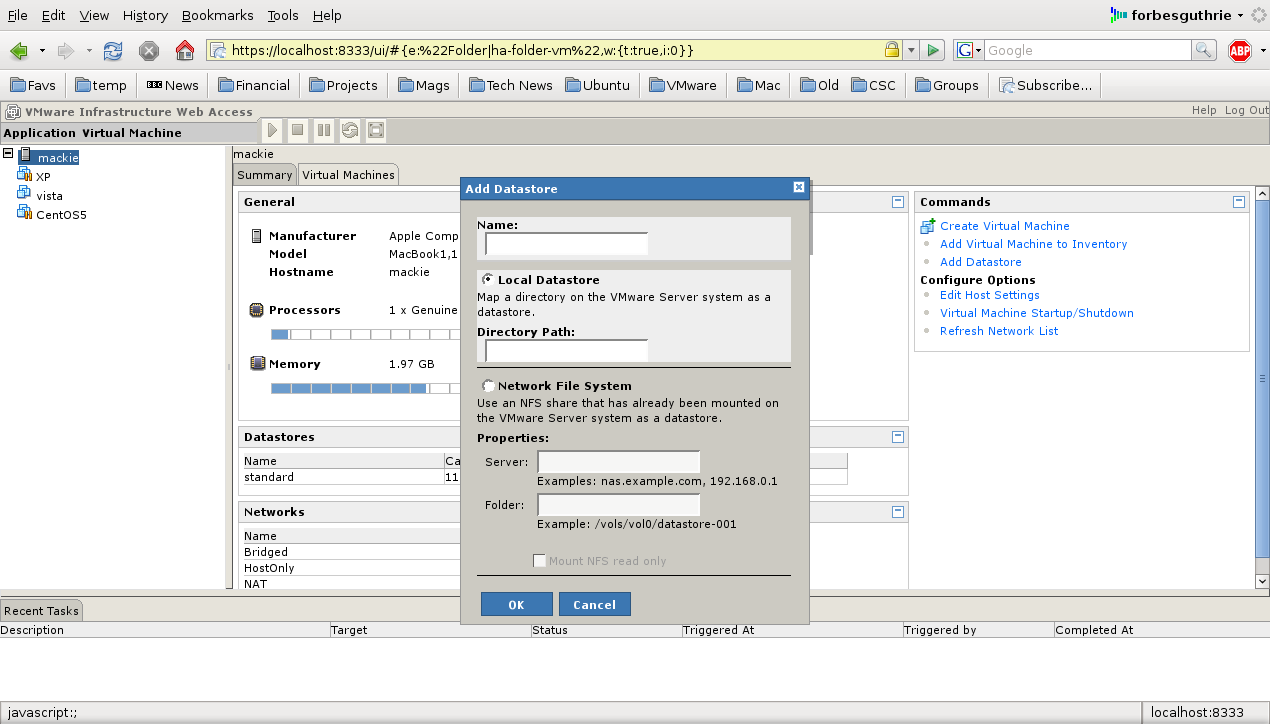Click the browser Stop loading icon
Image resolution: width=1270 pixels, height=725 pixels.
149,50
